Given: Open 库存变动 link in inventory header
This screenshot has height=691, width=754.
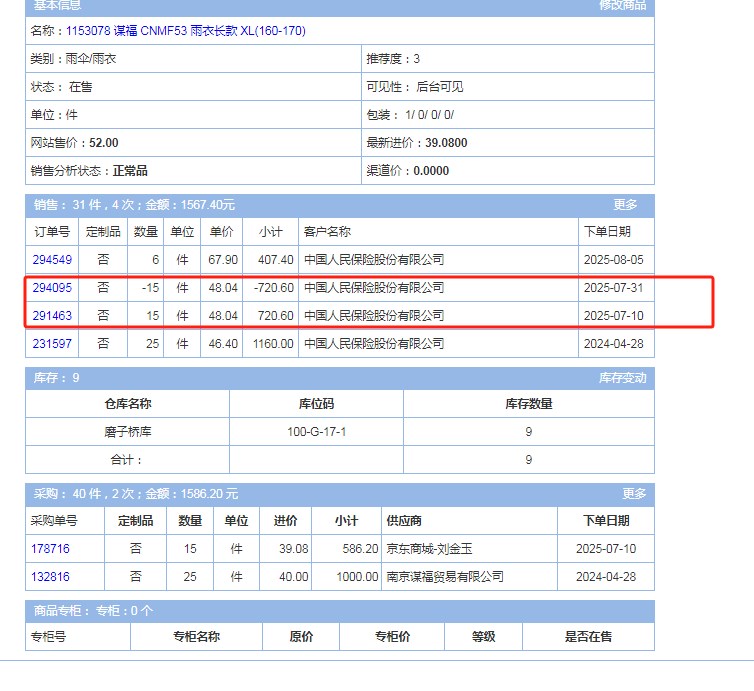Looking at the screenshot, I should [622, 378].
